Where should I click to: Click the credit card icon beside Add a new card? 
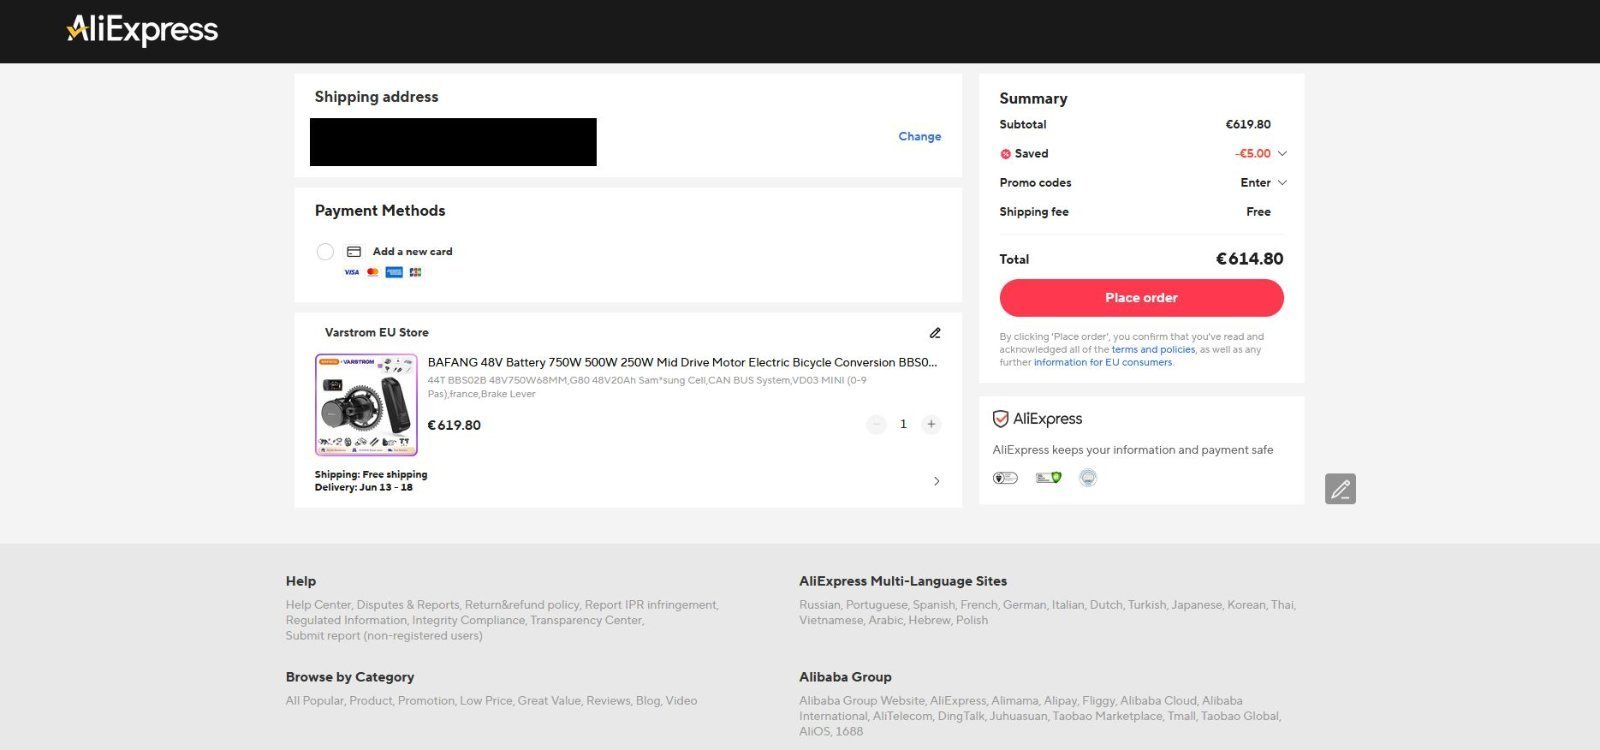click(x=354, y=252)
